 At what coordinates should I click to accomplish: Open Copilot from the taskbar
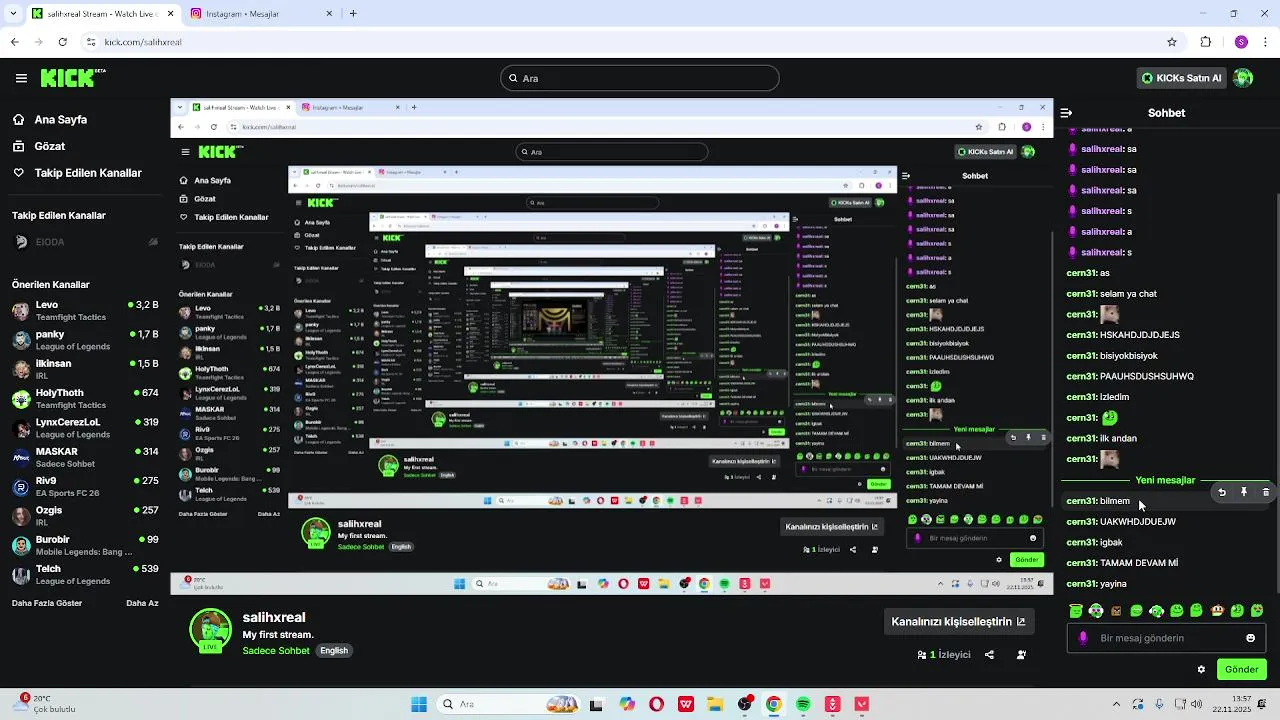pyautogui.click(x=627, y=704)
